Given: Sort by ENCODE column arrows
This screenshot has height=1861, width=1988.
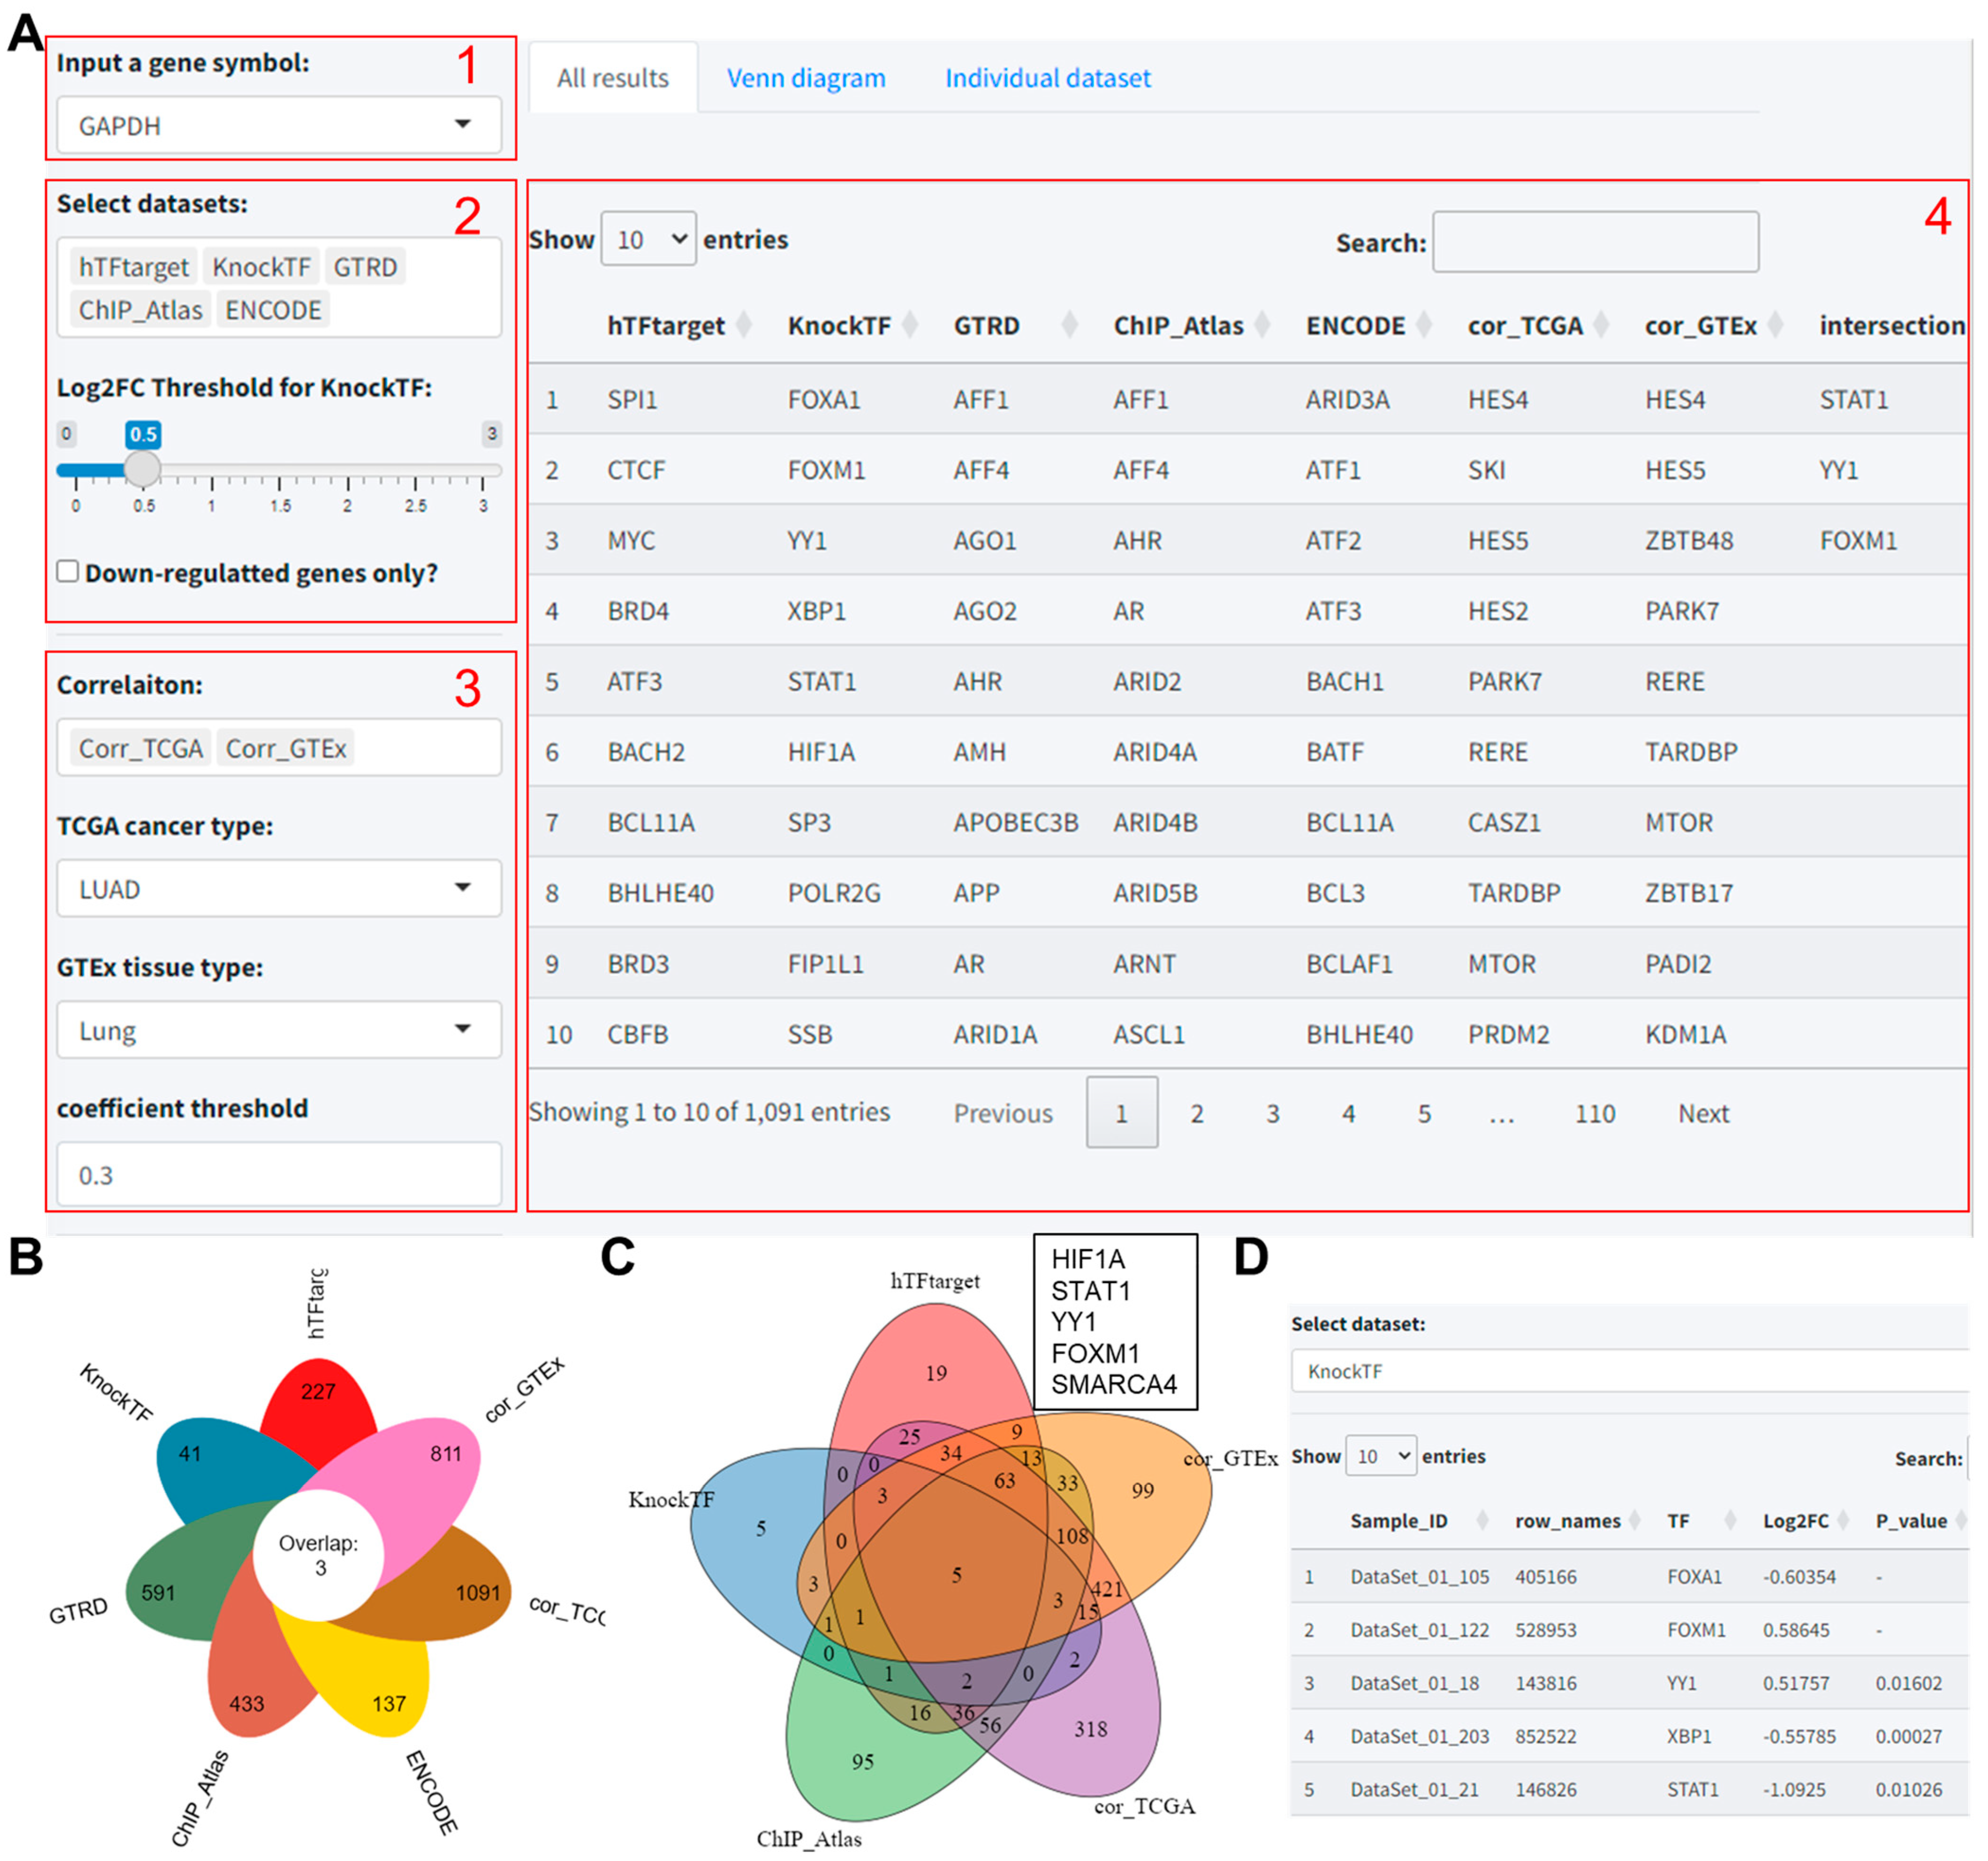Looking at the screenshot, I should tap(1423, 325).
